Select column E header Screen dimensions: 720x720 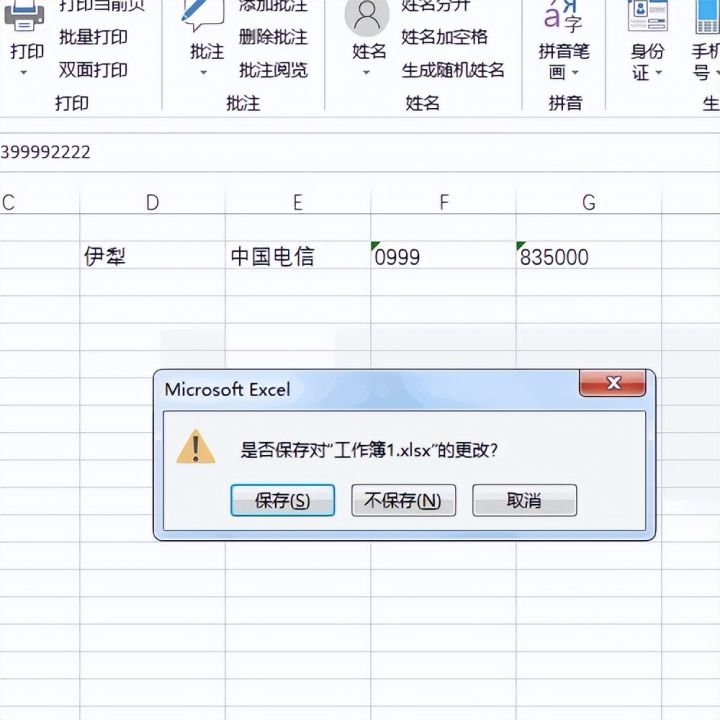coord(298,202)
